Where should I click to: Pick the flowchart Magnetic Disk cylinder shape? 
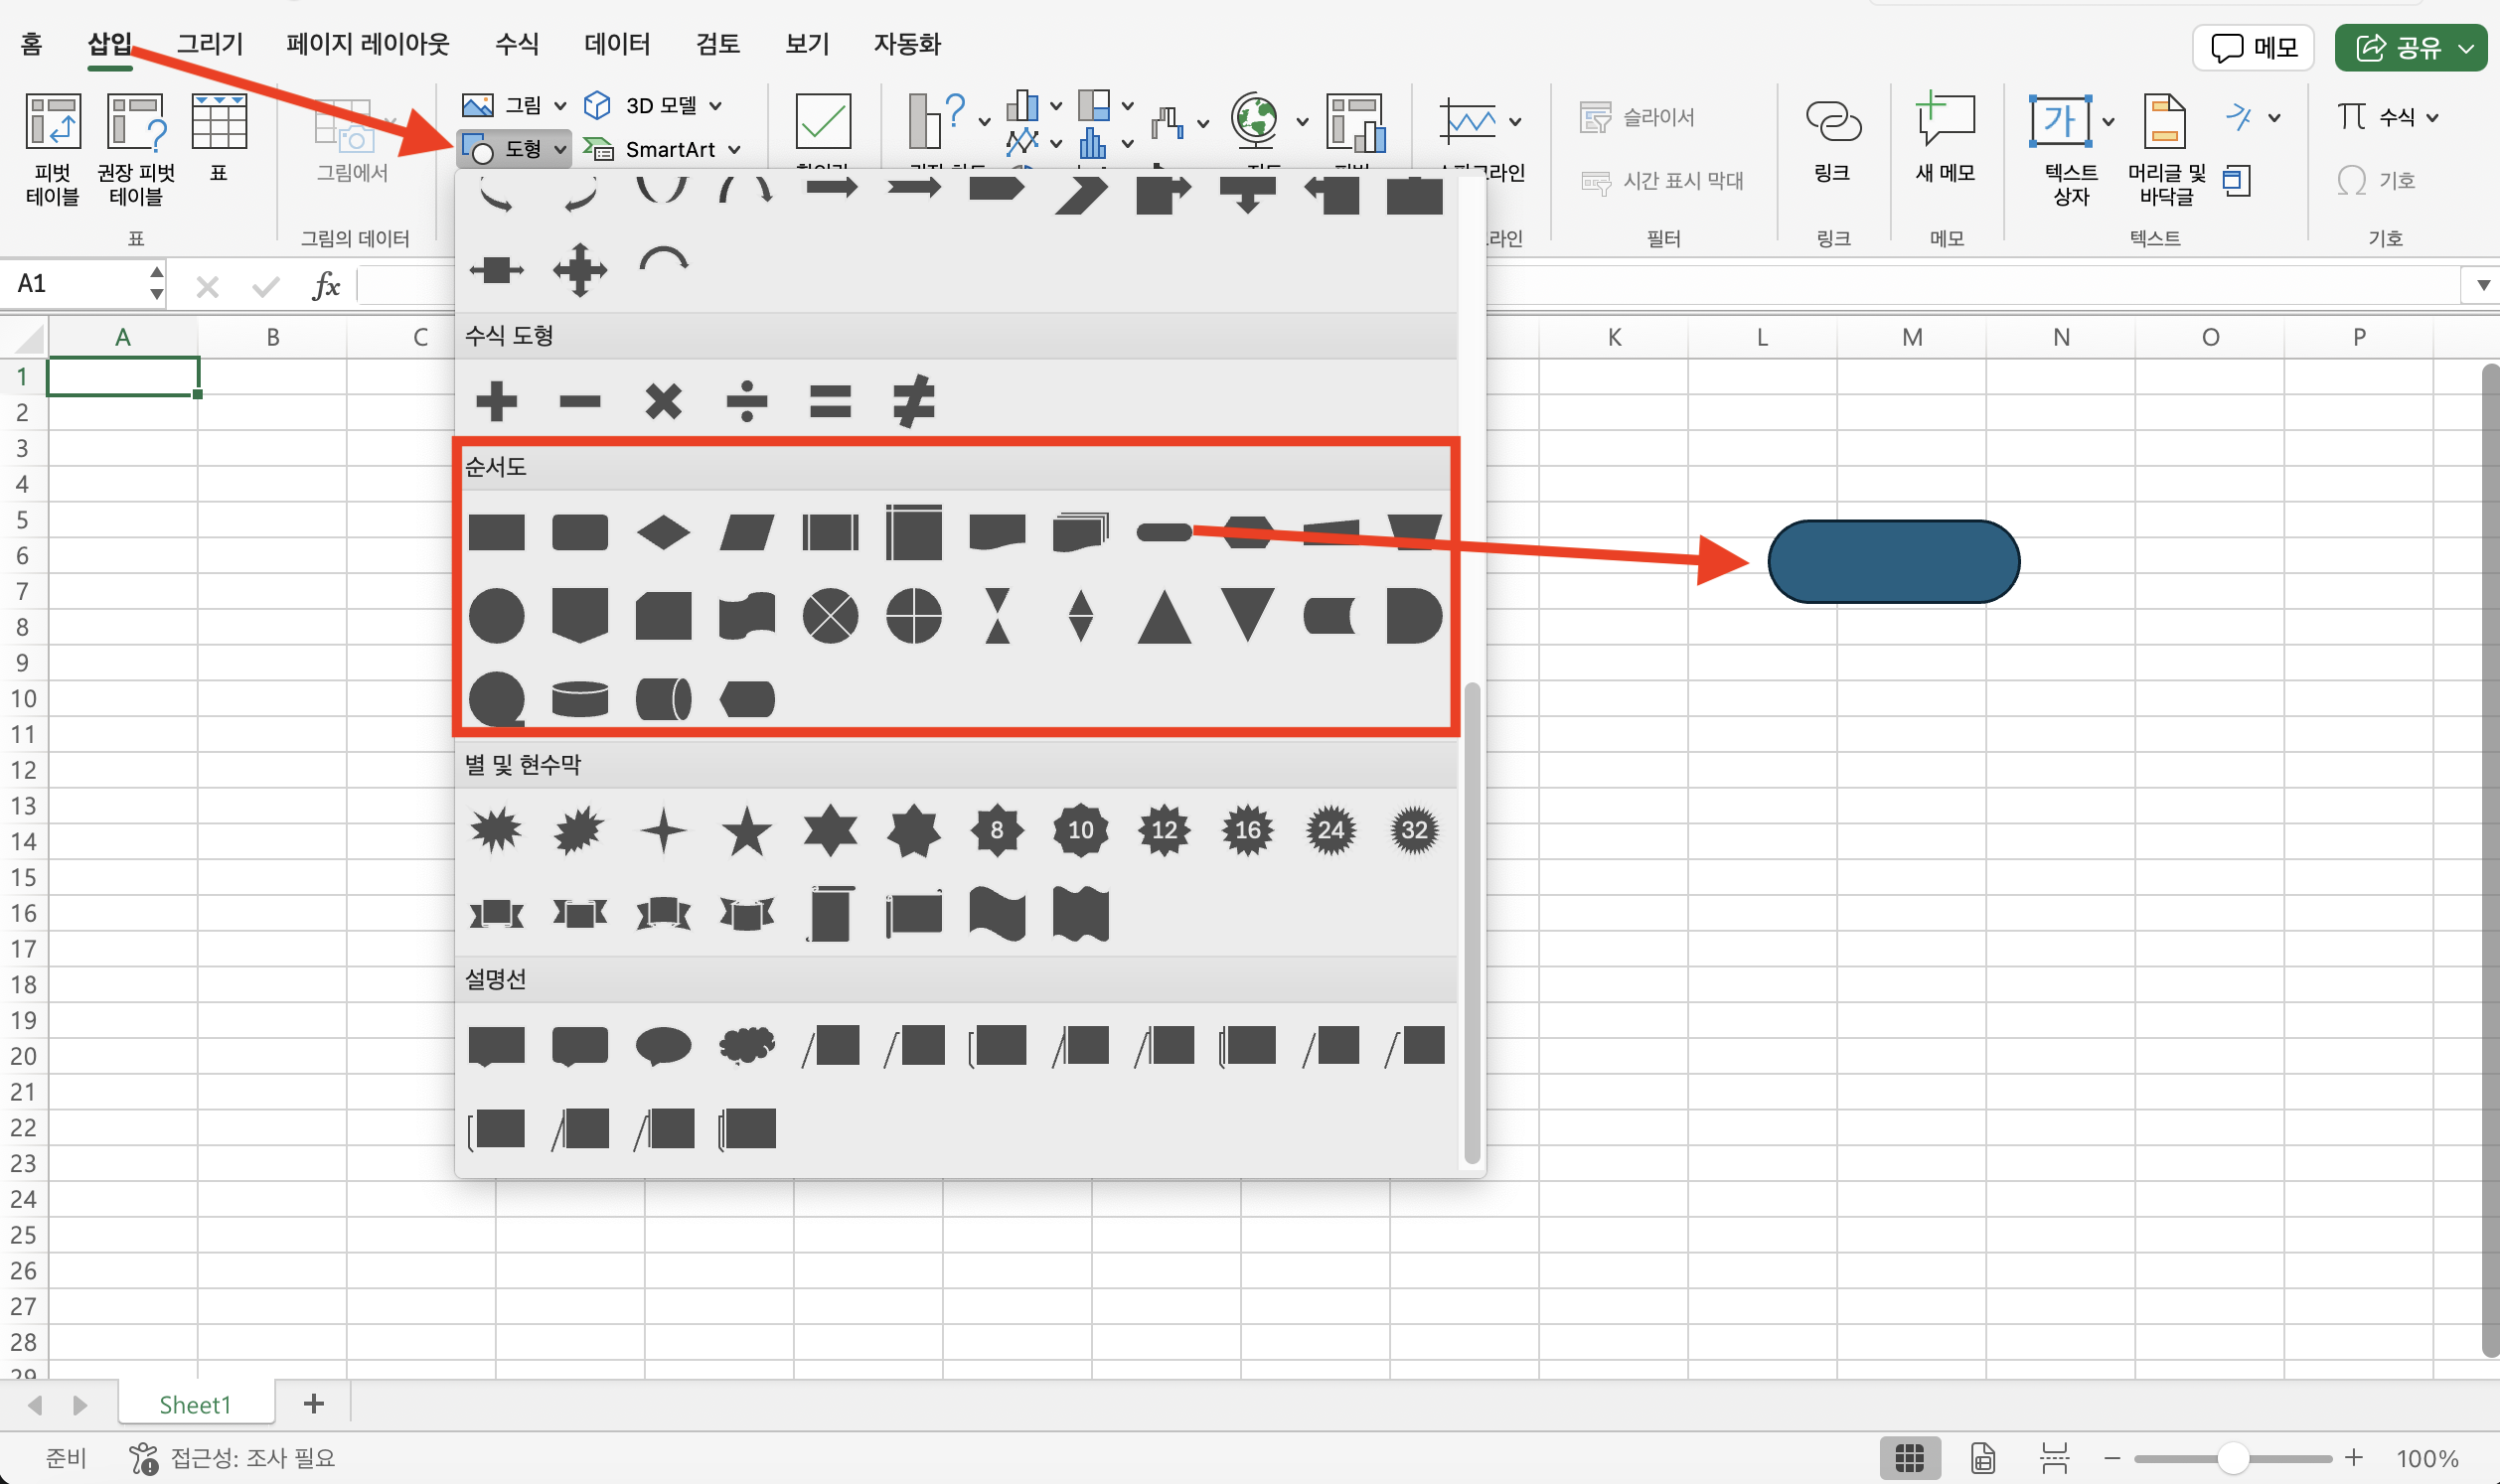[x=580, y=699]
